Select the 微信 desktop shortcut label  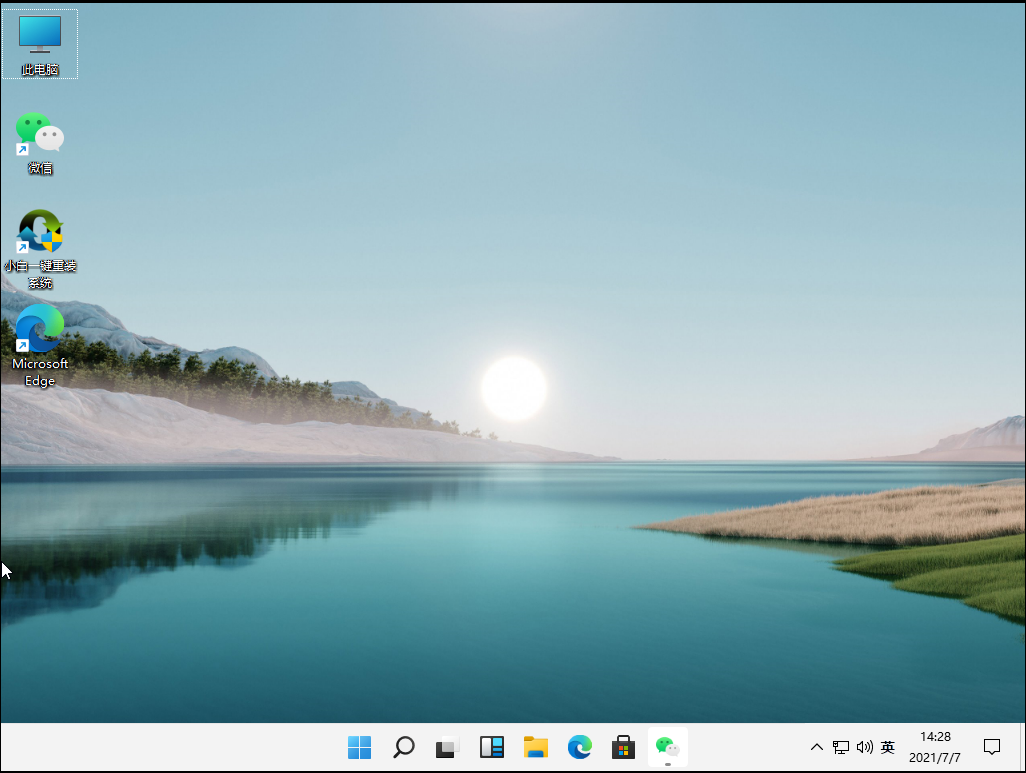click(39, 168)
